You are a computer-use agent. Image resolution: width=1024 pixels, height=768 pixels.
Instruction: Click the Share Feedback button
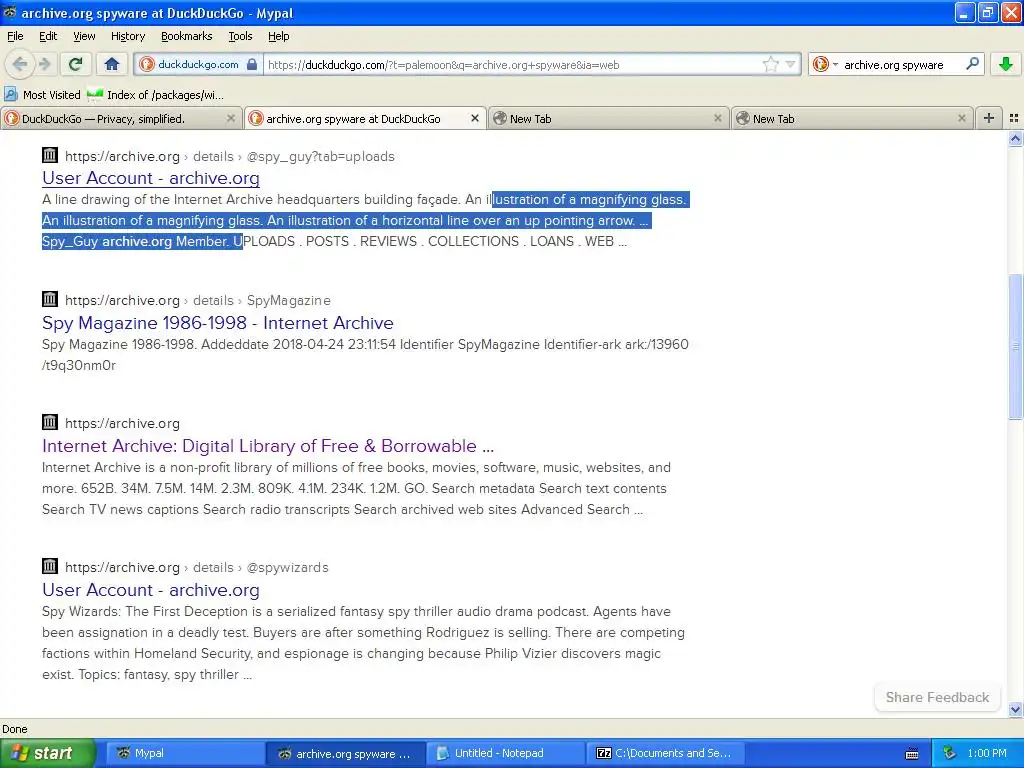(937, 697)
